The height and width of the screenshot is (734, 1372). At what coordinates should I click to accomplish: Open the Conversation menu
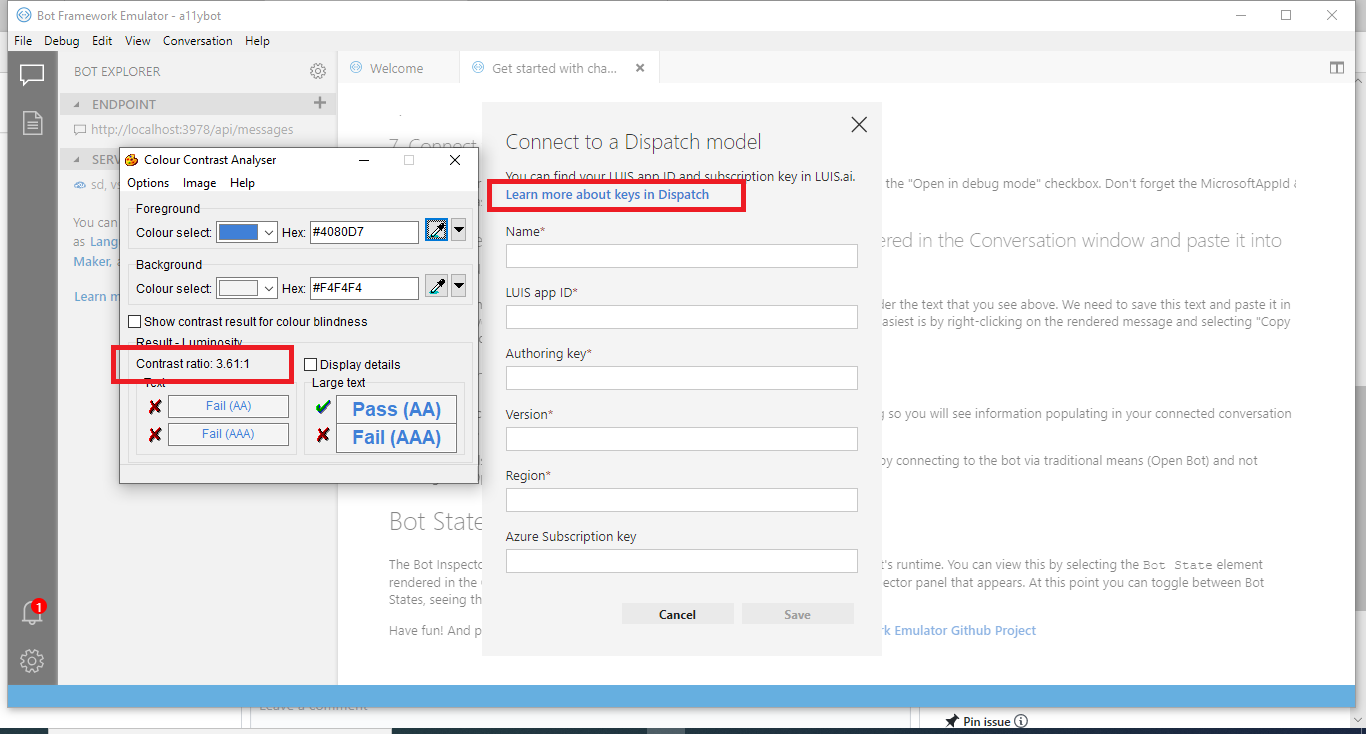(197, 41)
